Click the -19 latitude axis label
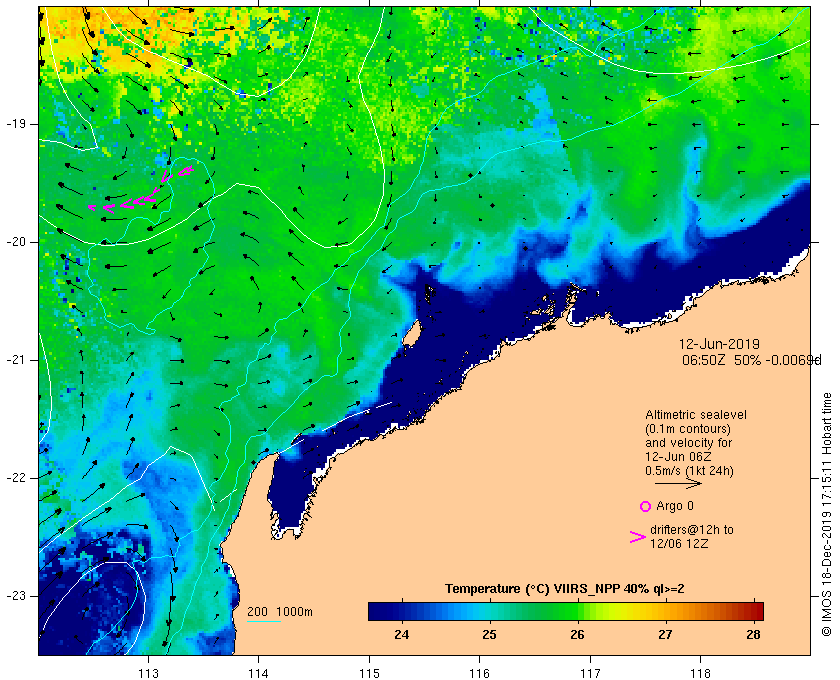The width and height of the screenshot is (840, 680). tap(15, 124)
